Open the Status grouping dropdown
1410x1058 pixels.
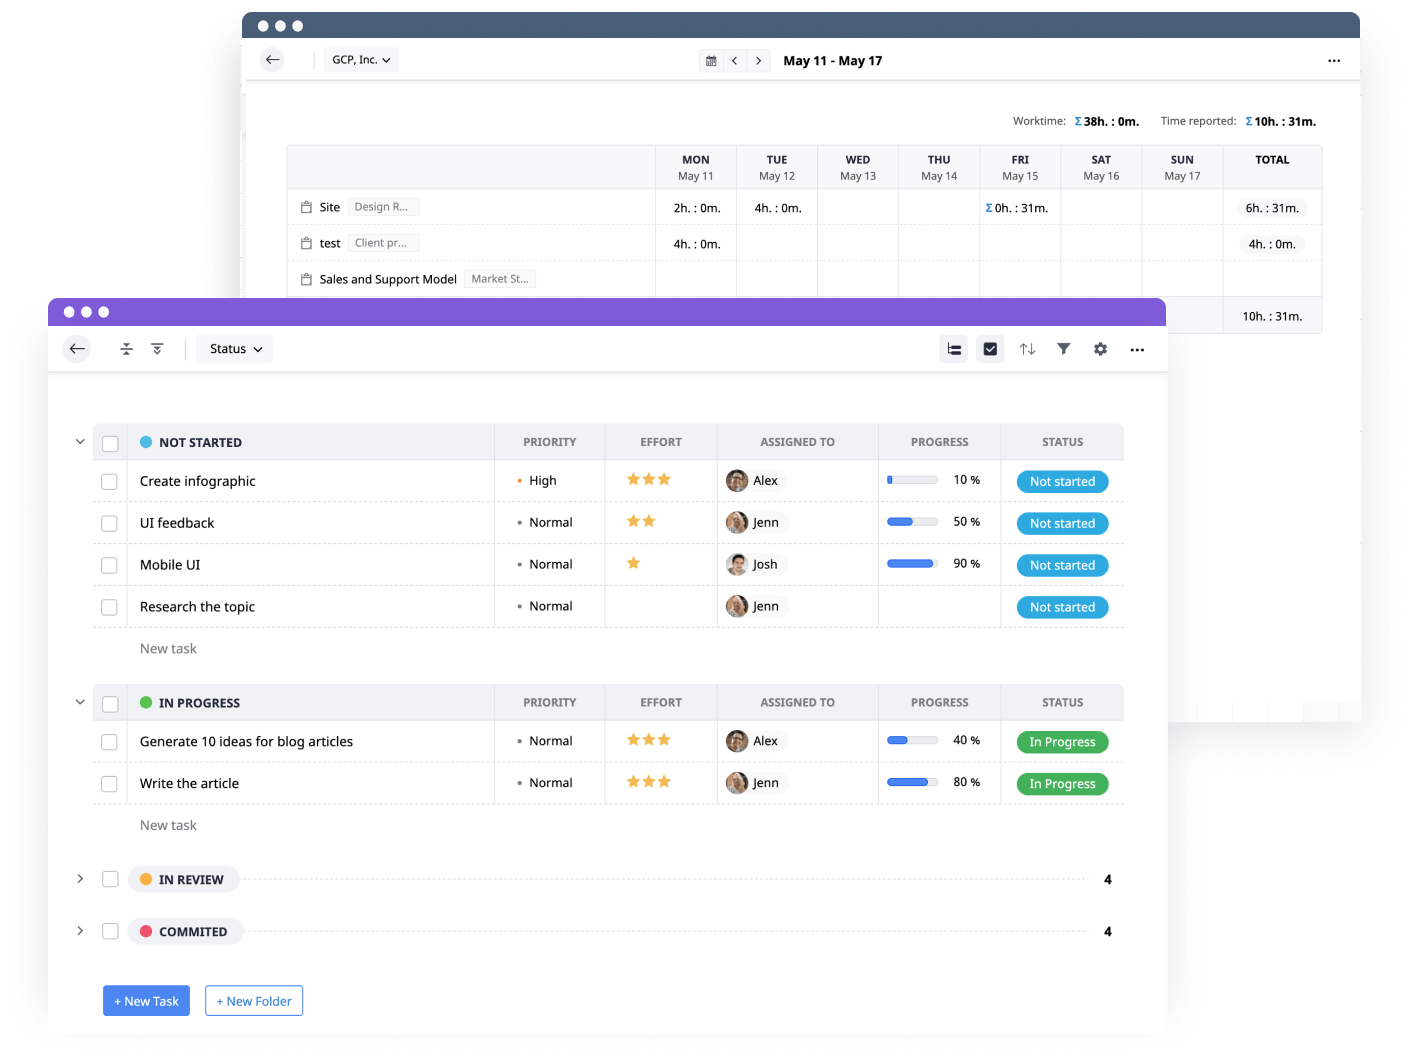[x=236, y=349]
